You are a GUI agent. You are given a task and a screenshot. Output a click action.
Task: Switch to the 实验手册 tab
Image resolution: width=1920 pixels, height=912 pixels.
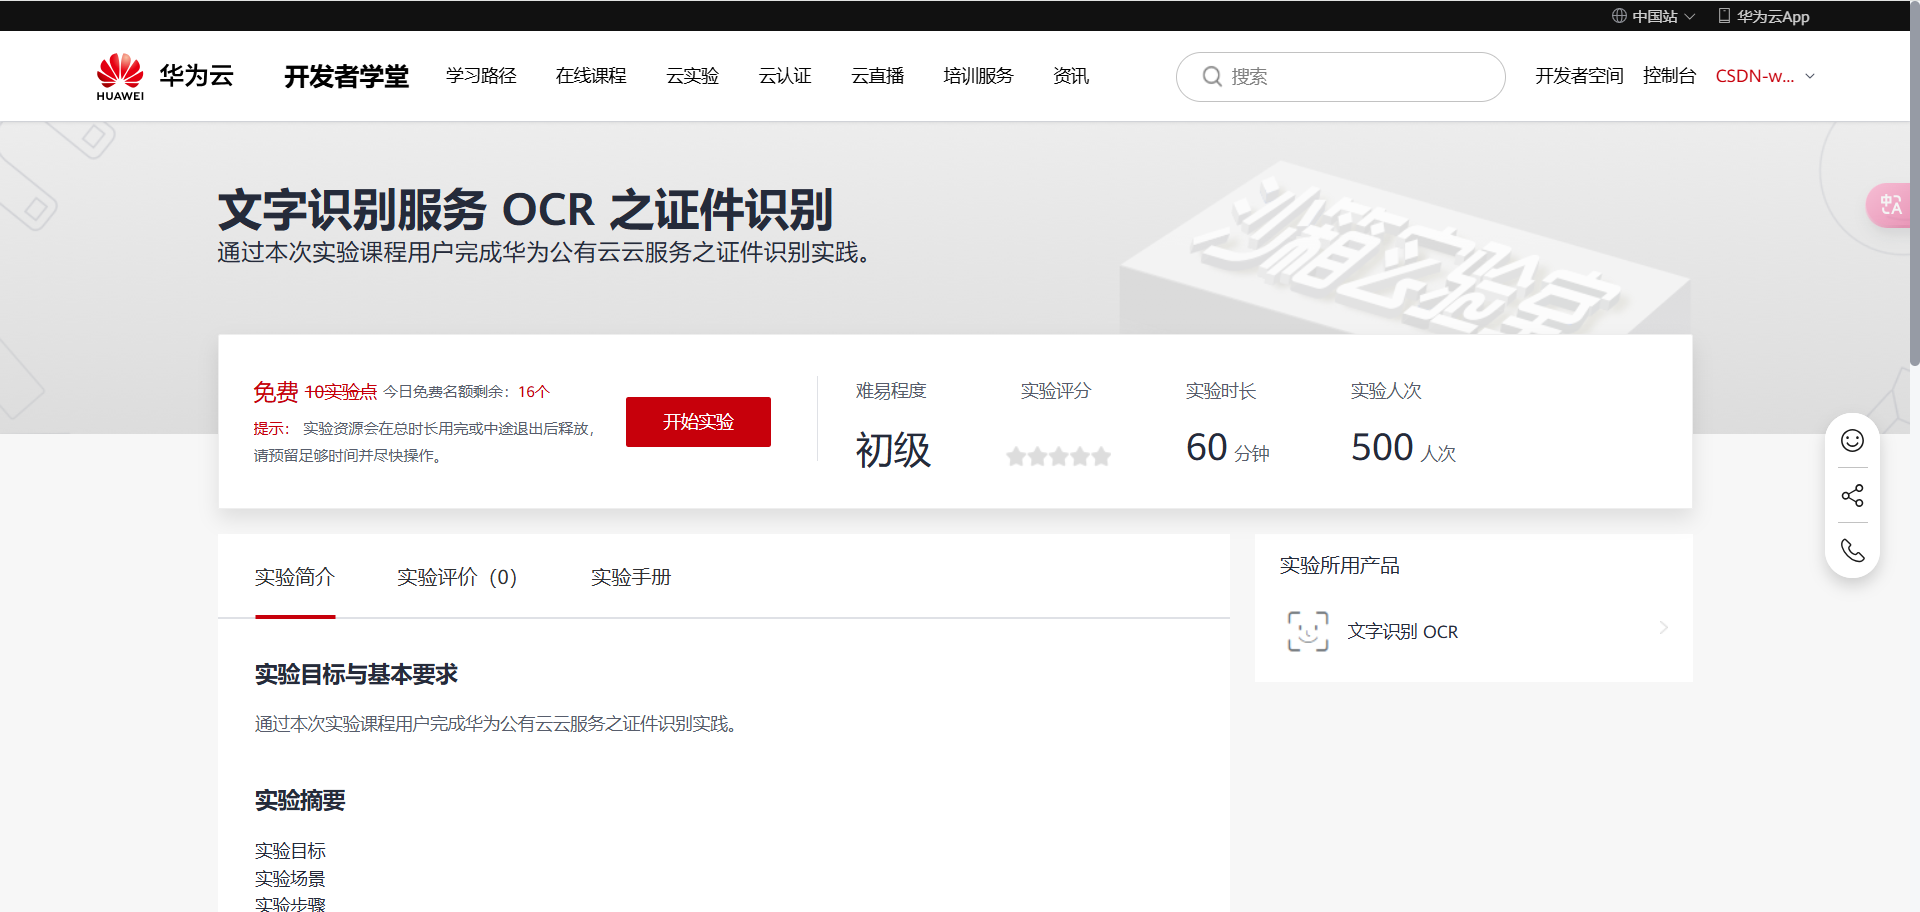tap(630, 577)
